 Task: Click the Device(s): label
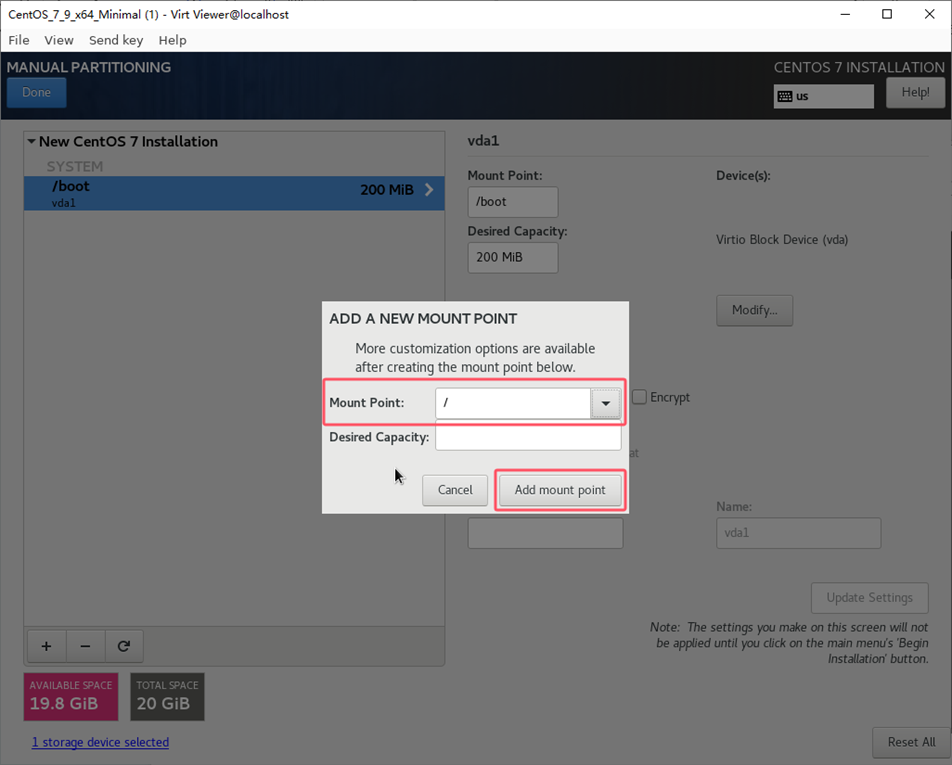tap(743, 176)
